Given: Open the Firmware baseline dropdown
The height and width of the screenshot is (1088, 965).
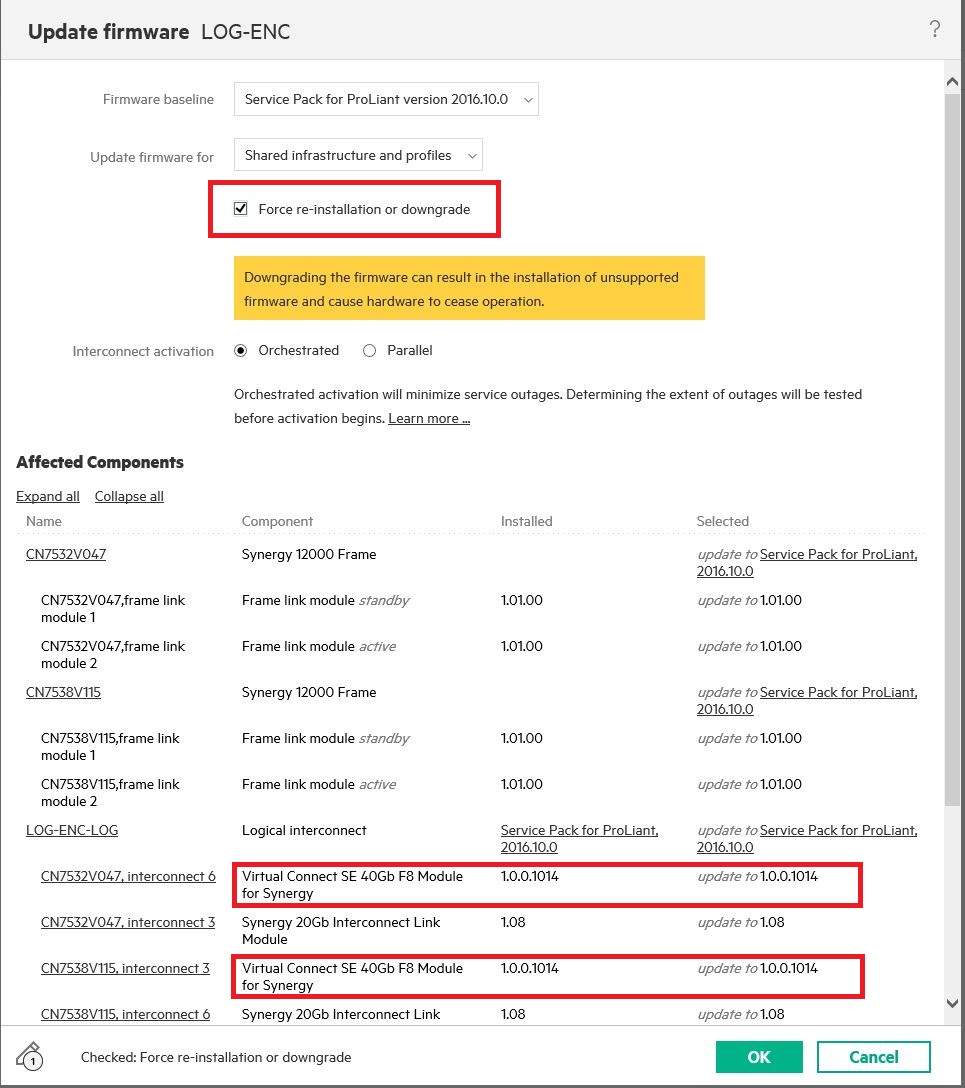Looking at the screenshot, I should [386, 99].
